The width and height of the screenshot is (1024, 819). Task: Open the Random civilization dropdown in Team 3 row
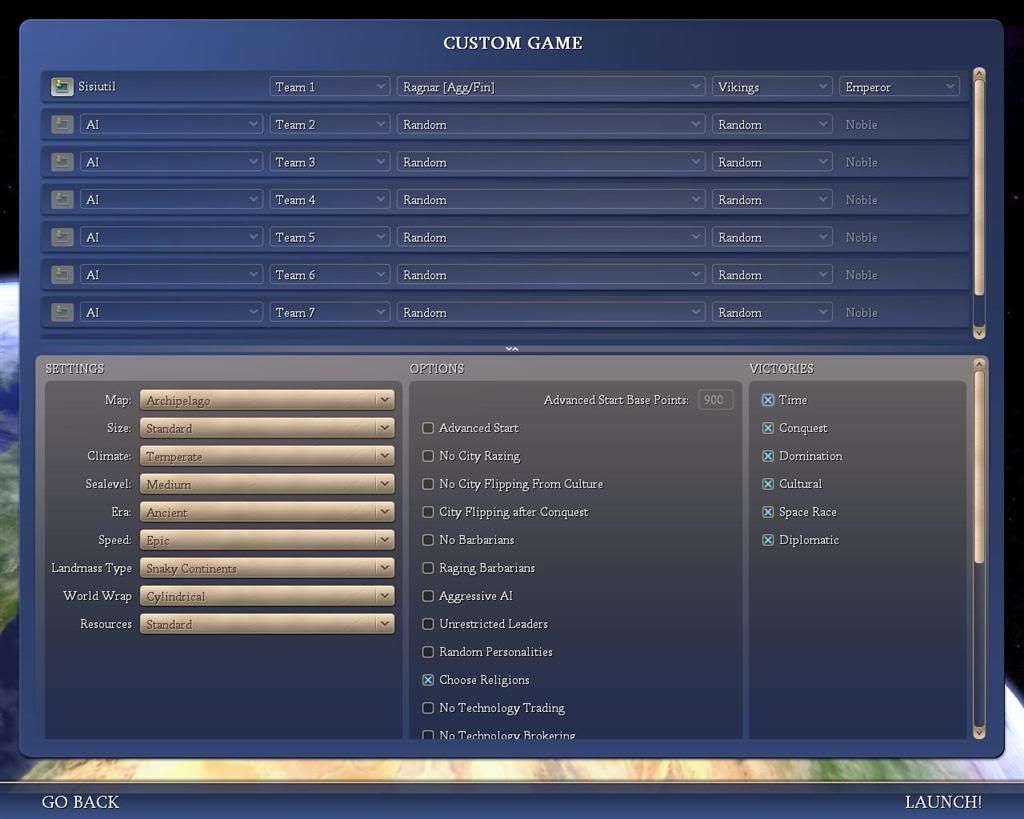[x=772, y=162]
